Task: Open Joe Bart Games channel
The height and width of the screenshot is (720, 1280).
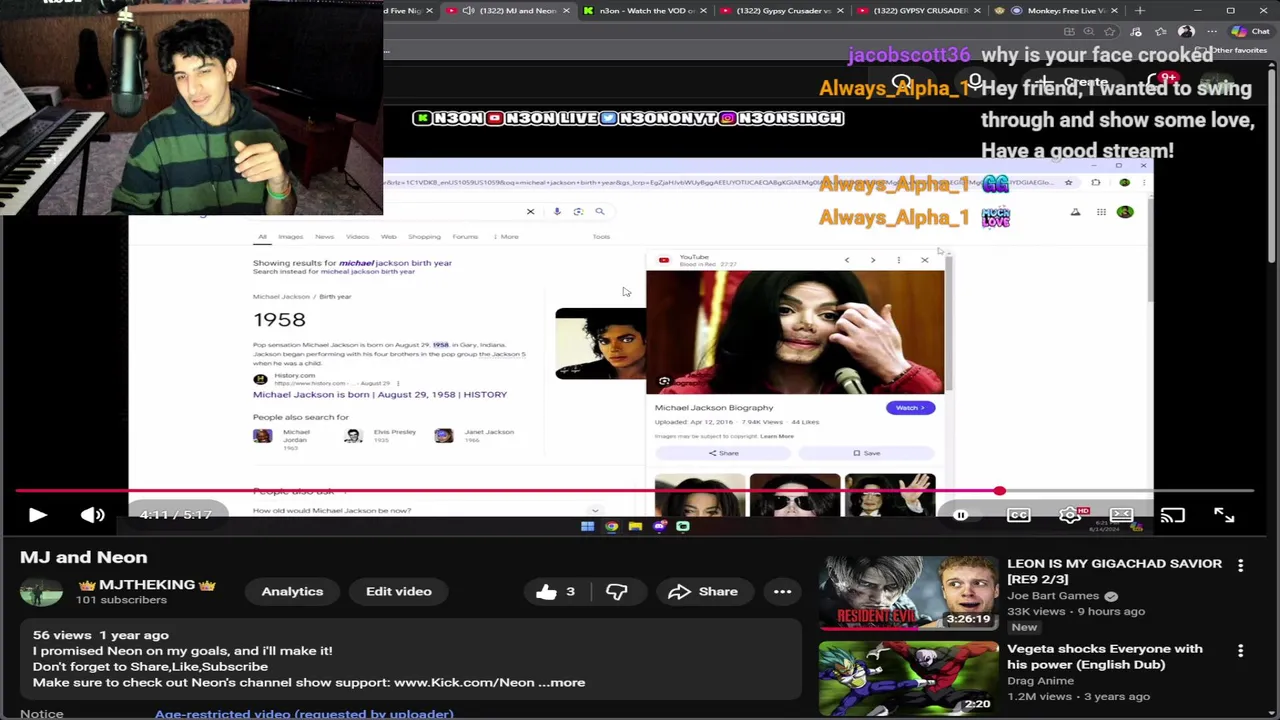Action: click(x=1053, y=595)
